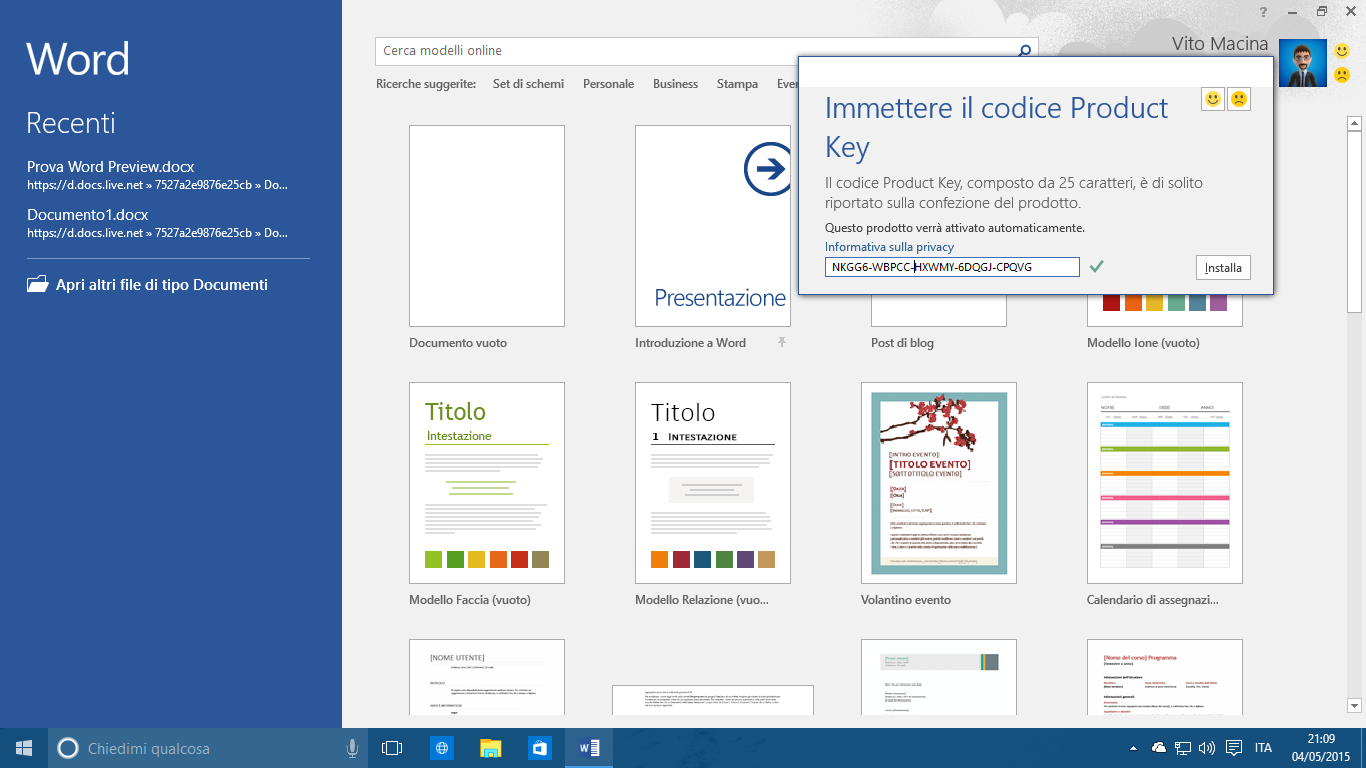Open the Vito Macina account avatar
This screenshot has height=768, width=1366.
click(1303, 64)
